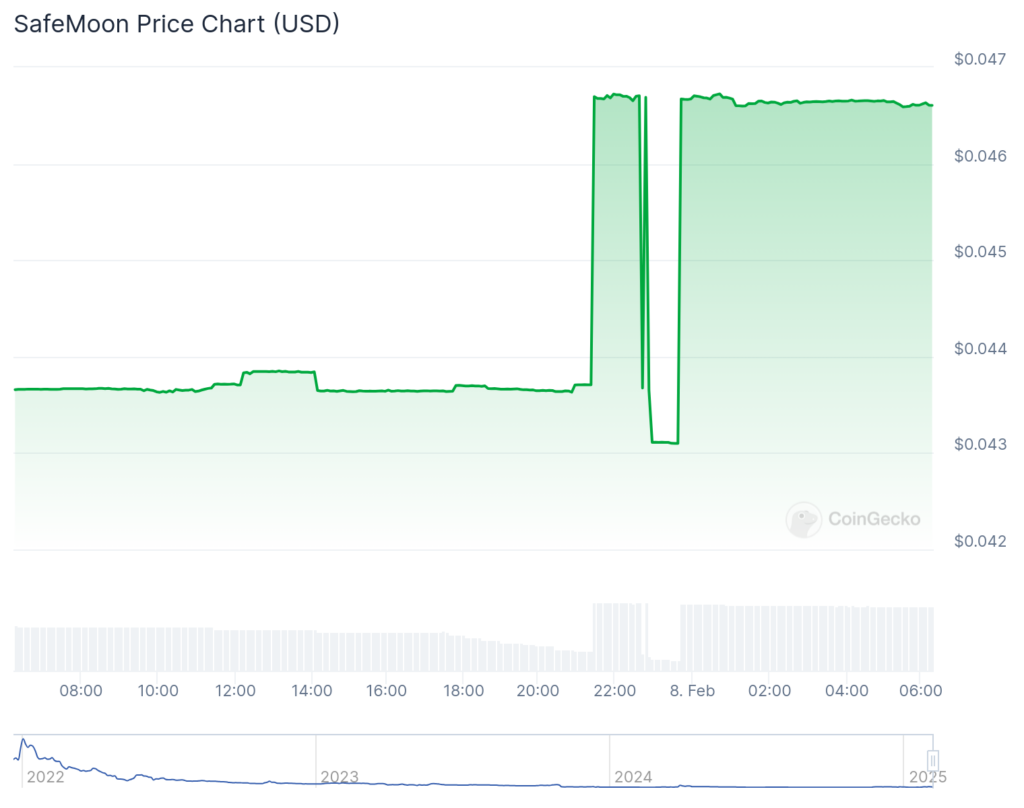Click the $0.043 price axis label
Image resolution: width=1024 pixels, height=808 pixels.
(x=980, y=444)
